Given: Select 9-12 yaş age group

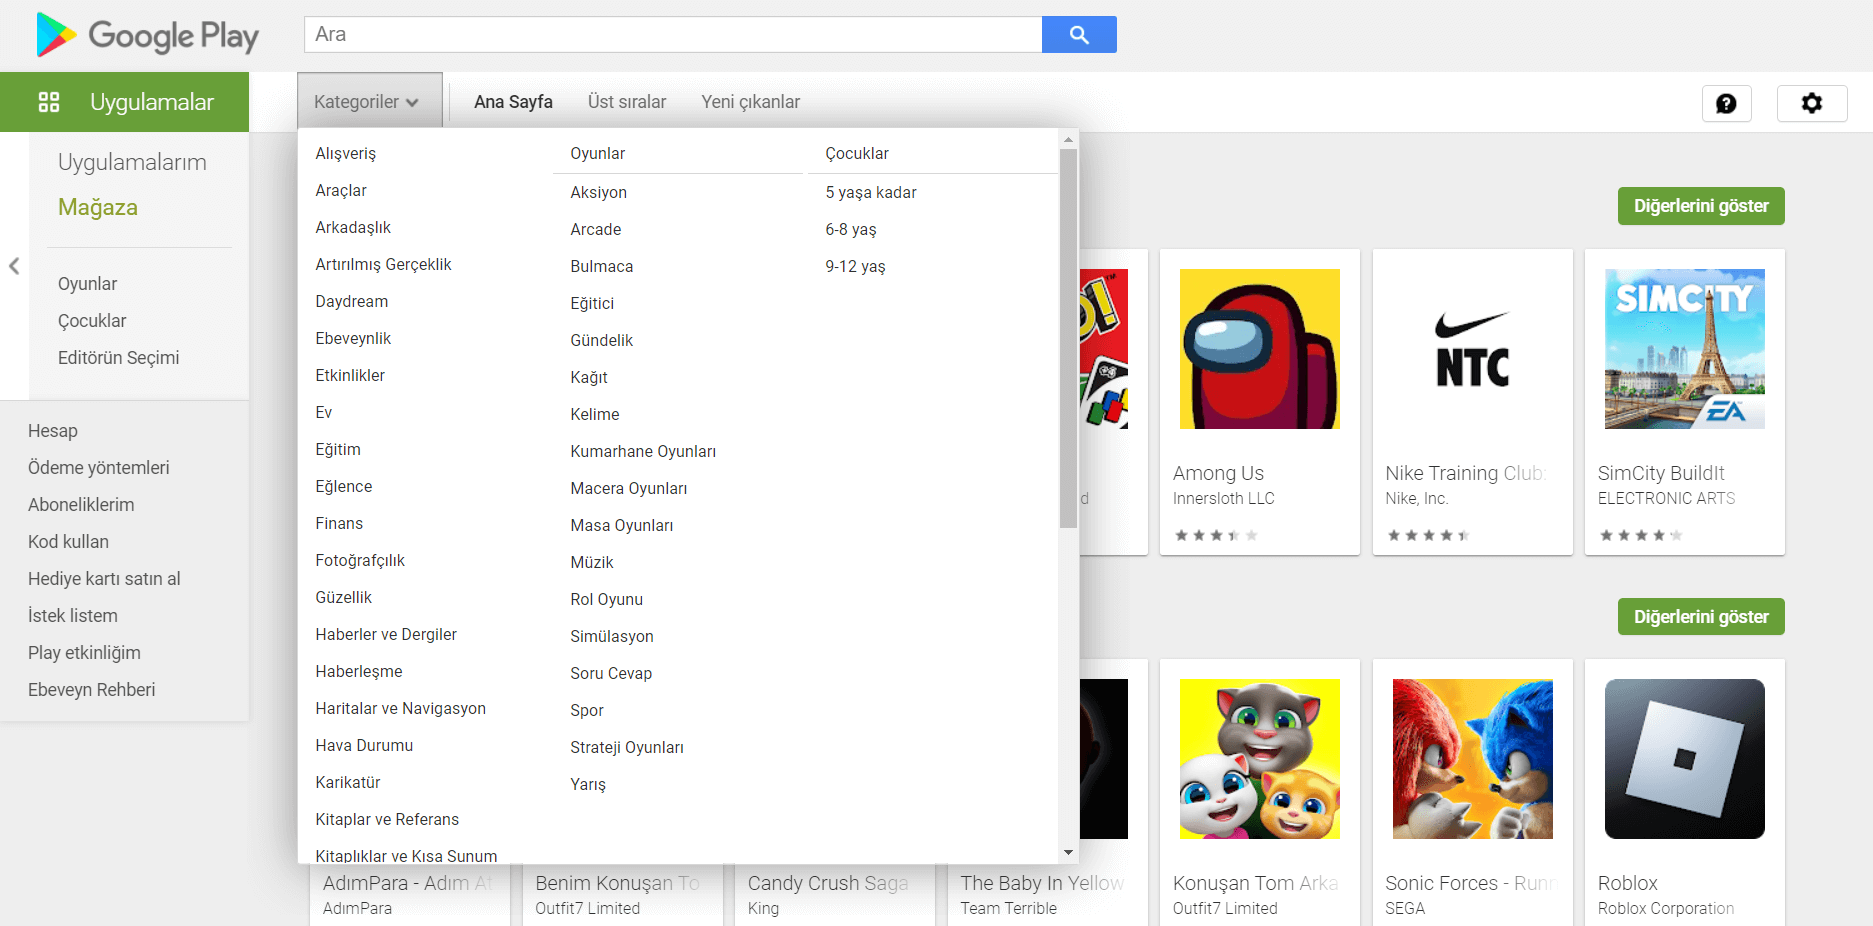Looking at the screenshot, I should (855, 266).
